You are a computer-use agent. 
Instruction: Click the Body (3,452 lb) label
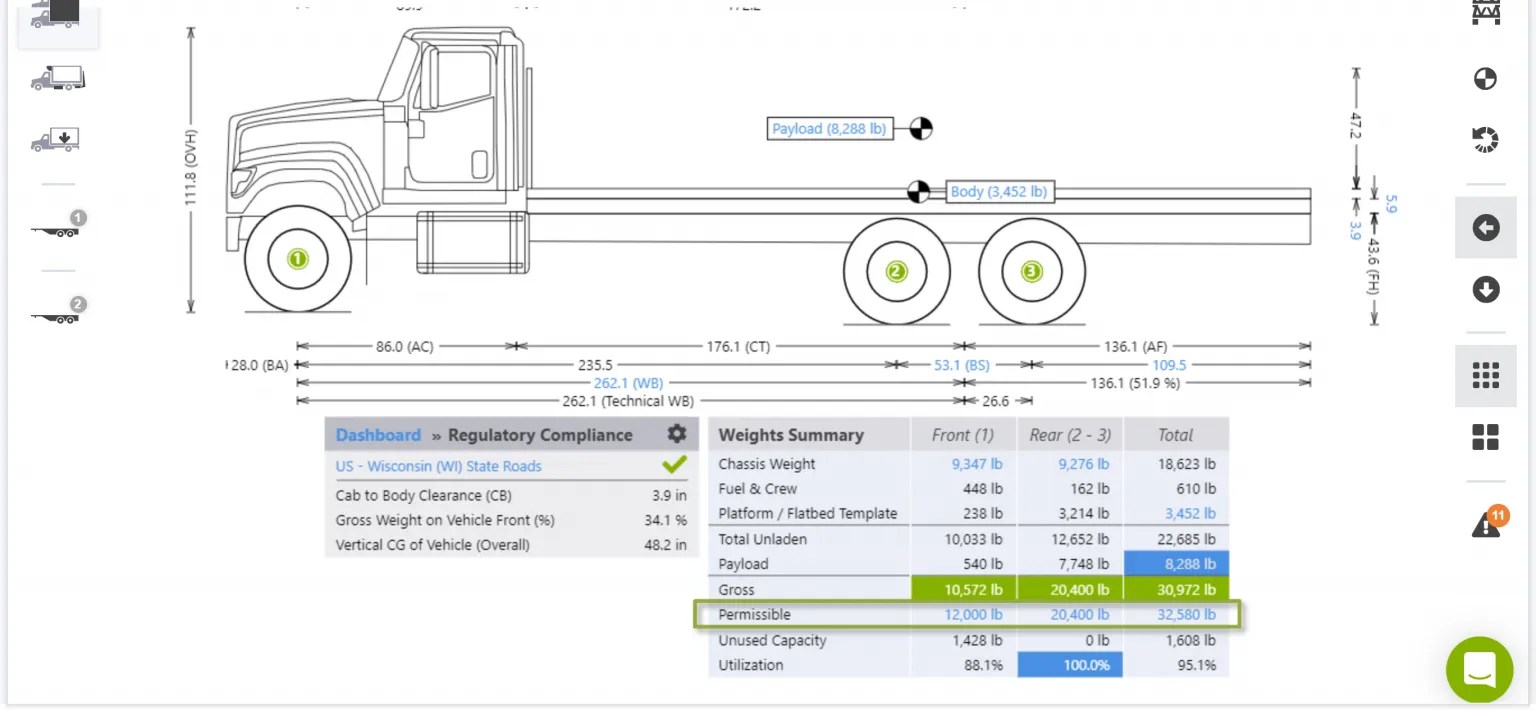click(x=999, y=191)
